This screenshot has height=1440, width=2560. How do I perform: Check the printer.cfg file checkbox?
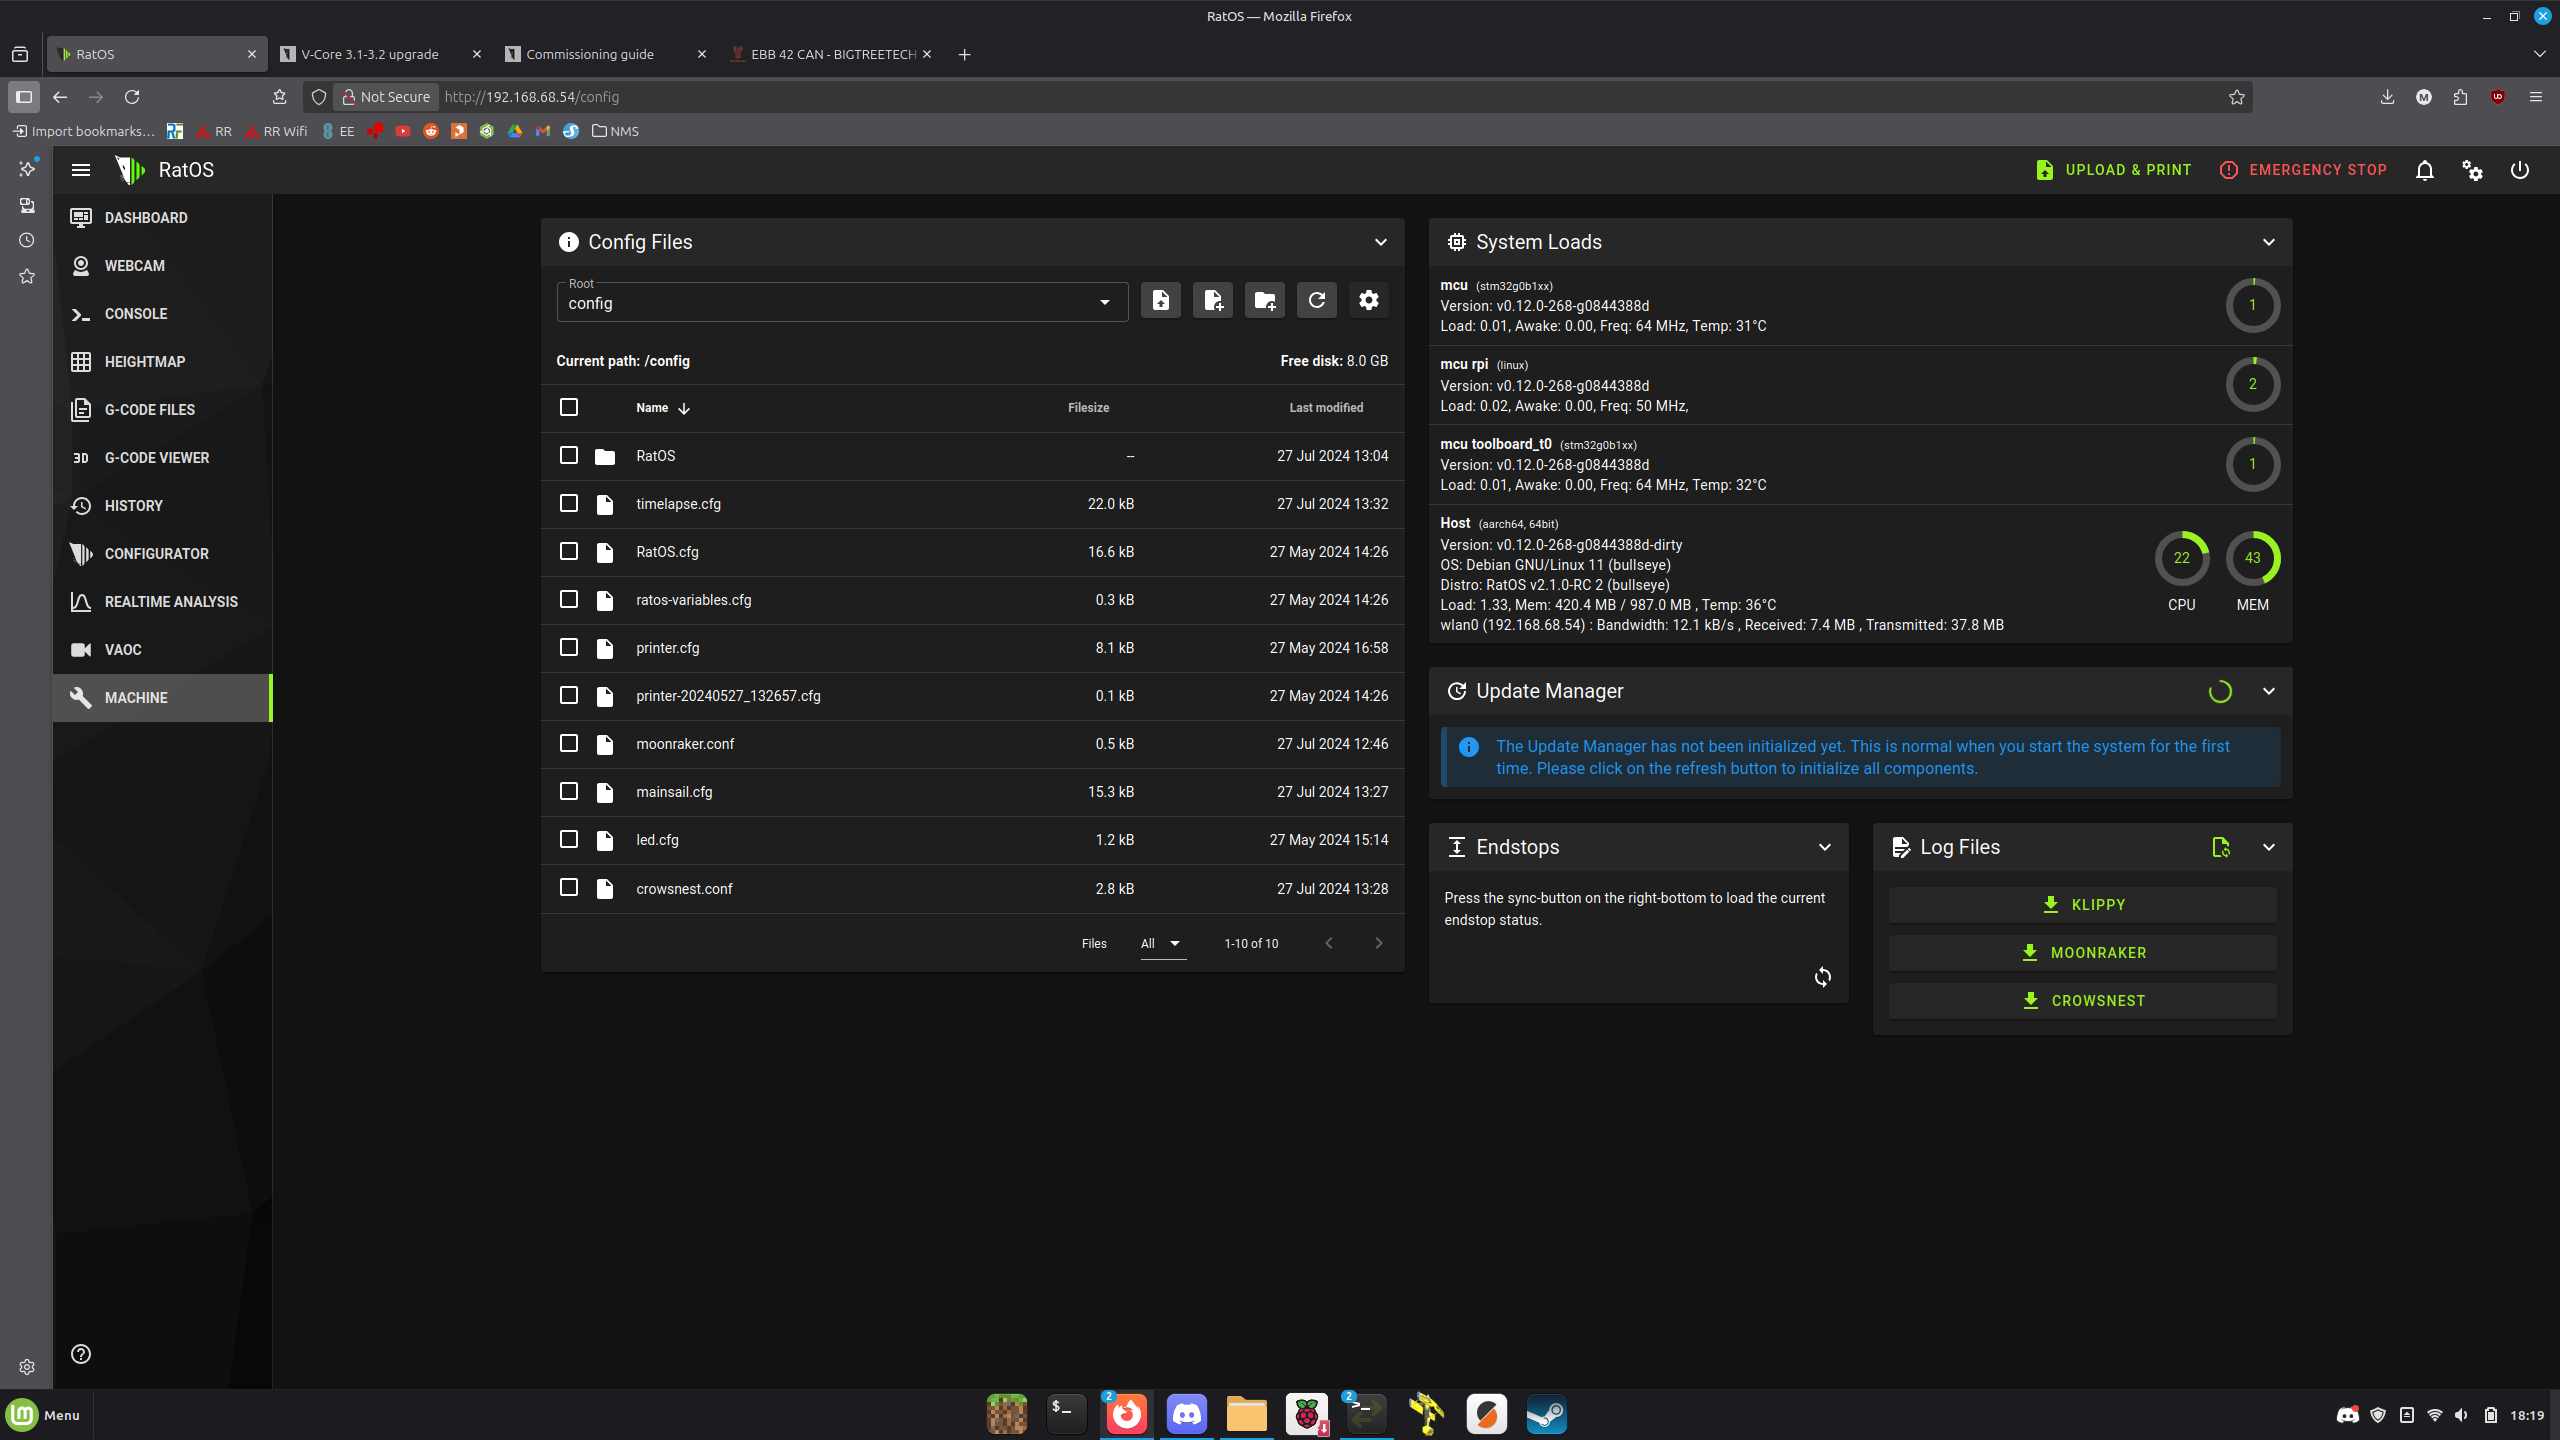point(569,647)
